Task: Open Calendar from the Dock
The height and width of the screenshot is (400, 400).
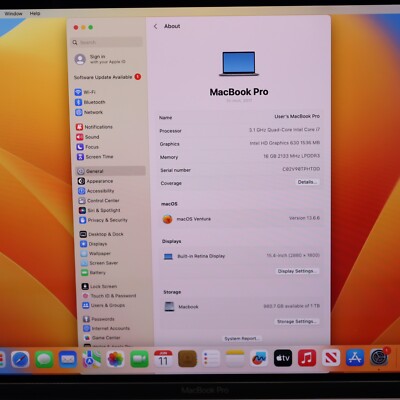Action: (x=163, y=359)
